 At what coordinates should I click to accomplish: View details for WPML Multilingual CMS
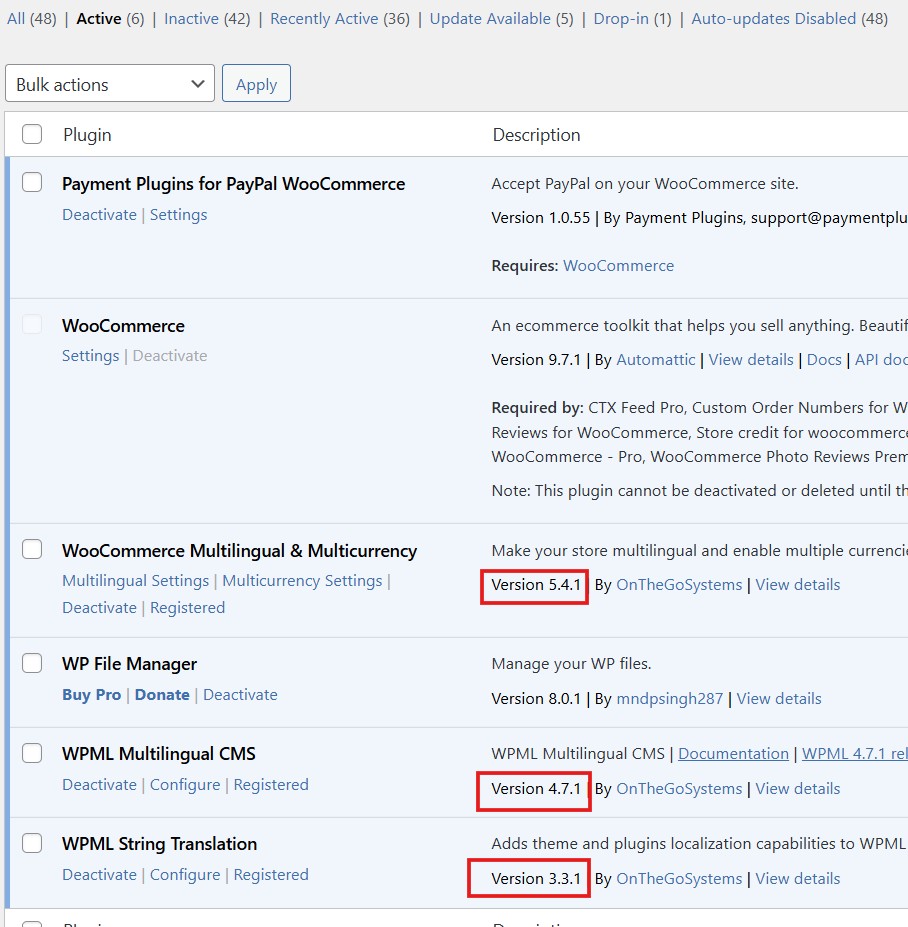point(797,789)
